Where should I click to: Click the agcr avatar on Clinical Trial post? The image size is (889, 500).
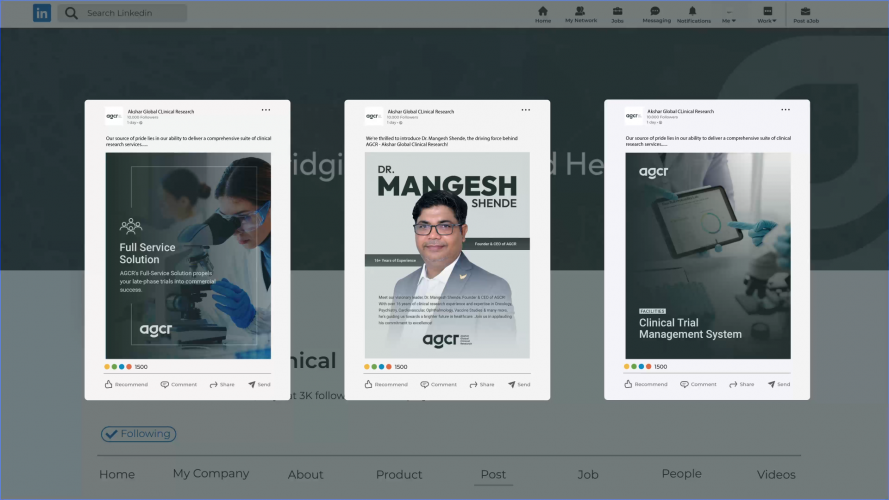[633, 116]
